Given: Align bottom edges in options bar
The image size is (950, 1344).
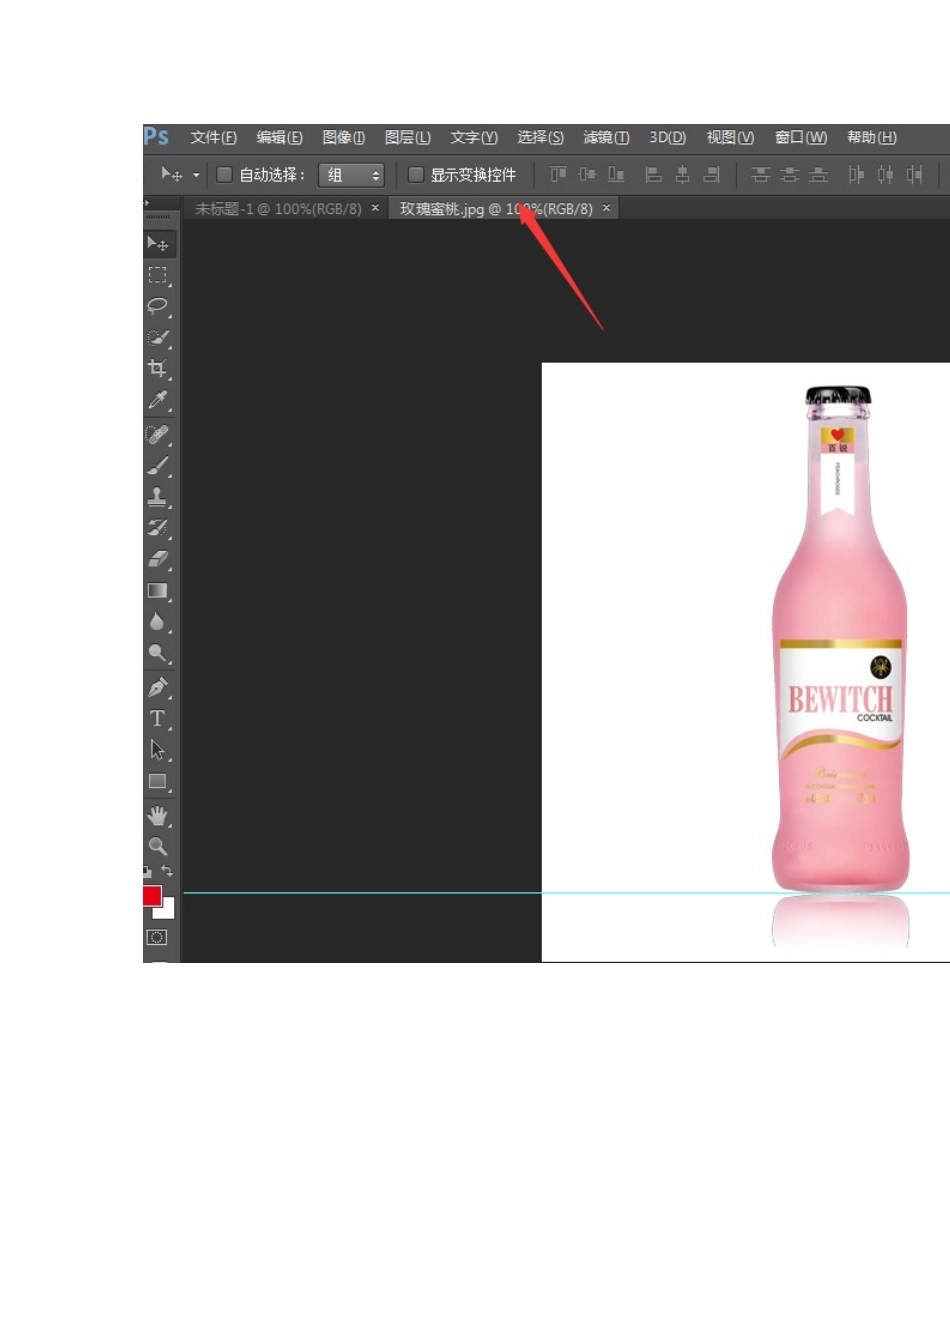Looking at the screenshot, I should click(x=616, y=175).
